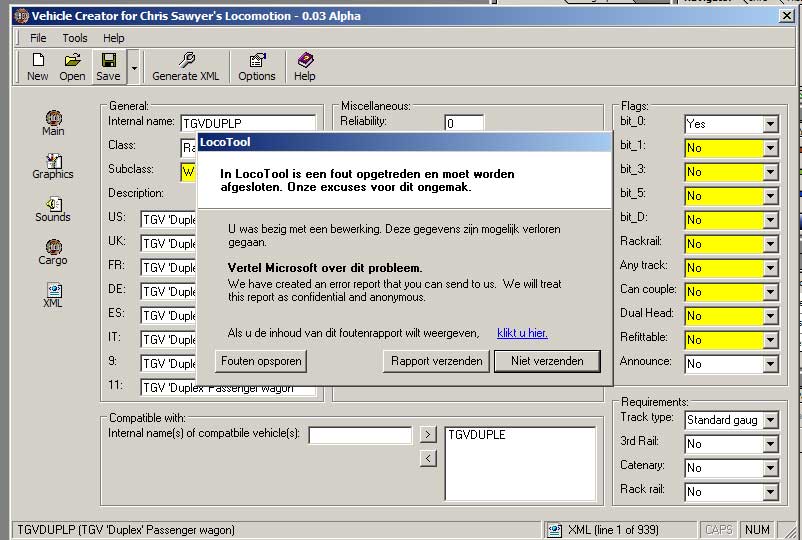
Task: Click the language 11 description field
Action: pos(228,389)
